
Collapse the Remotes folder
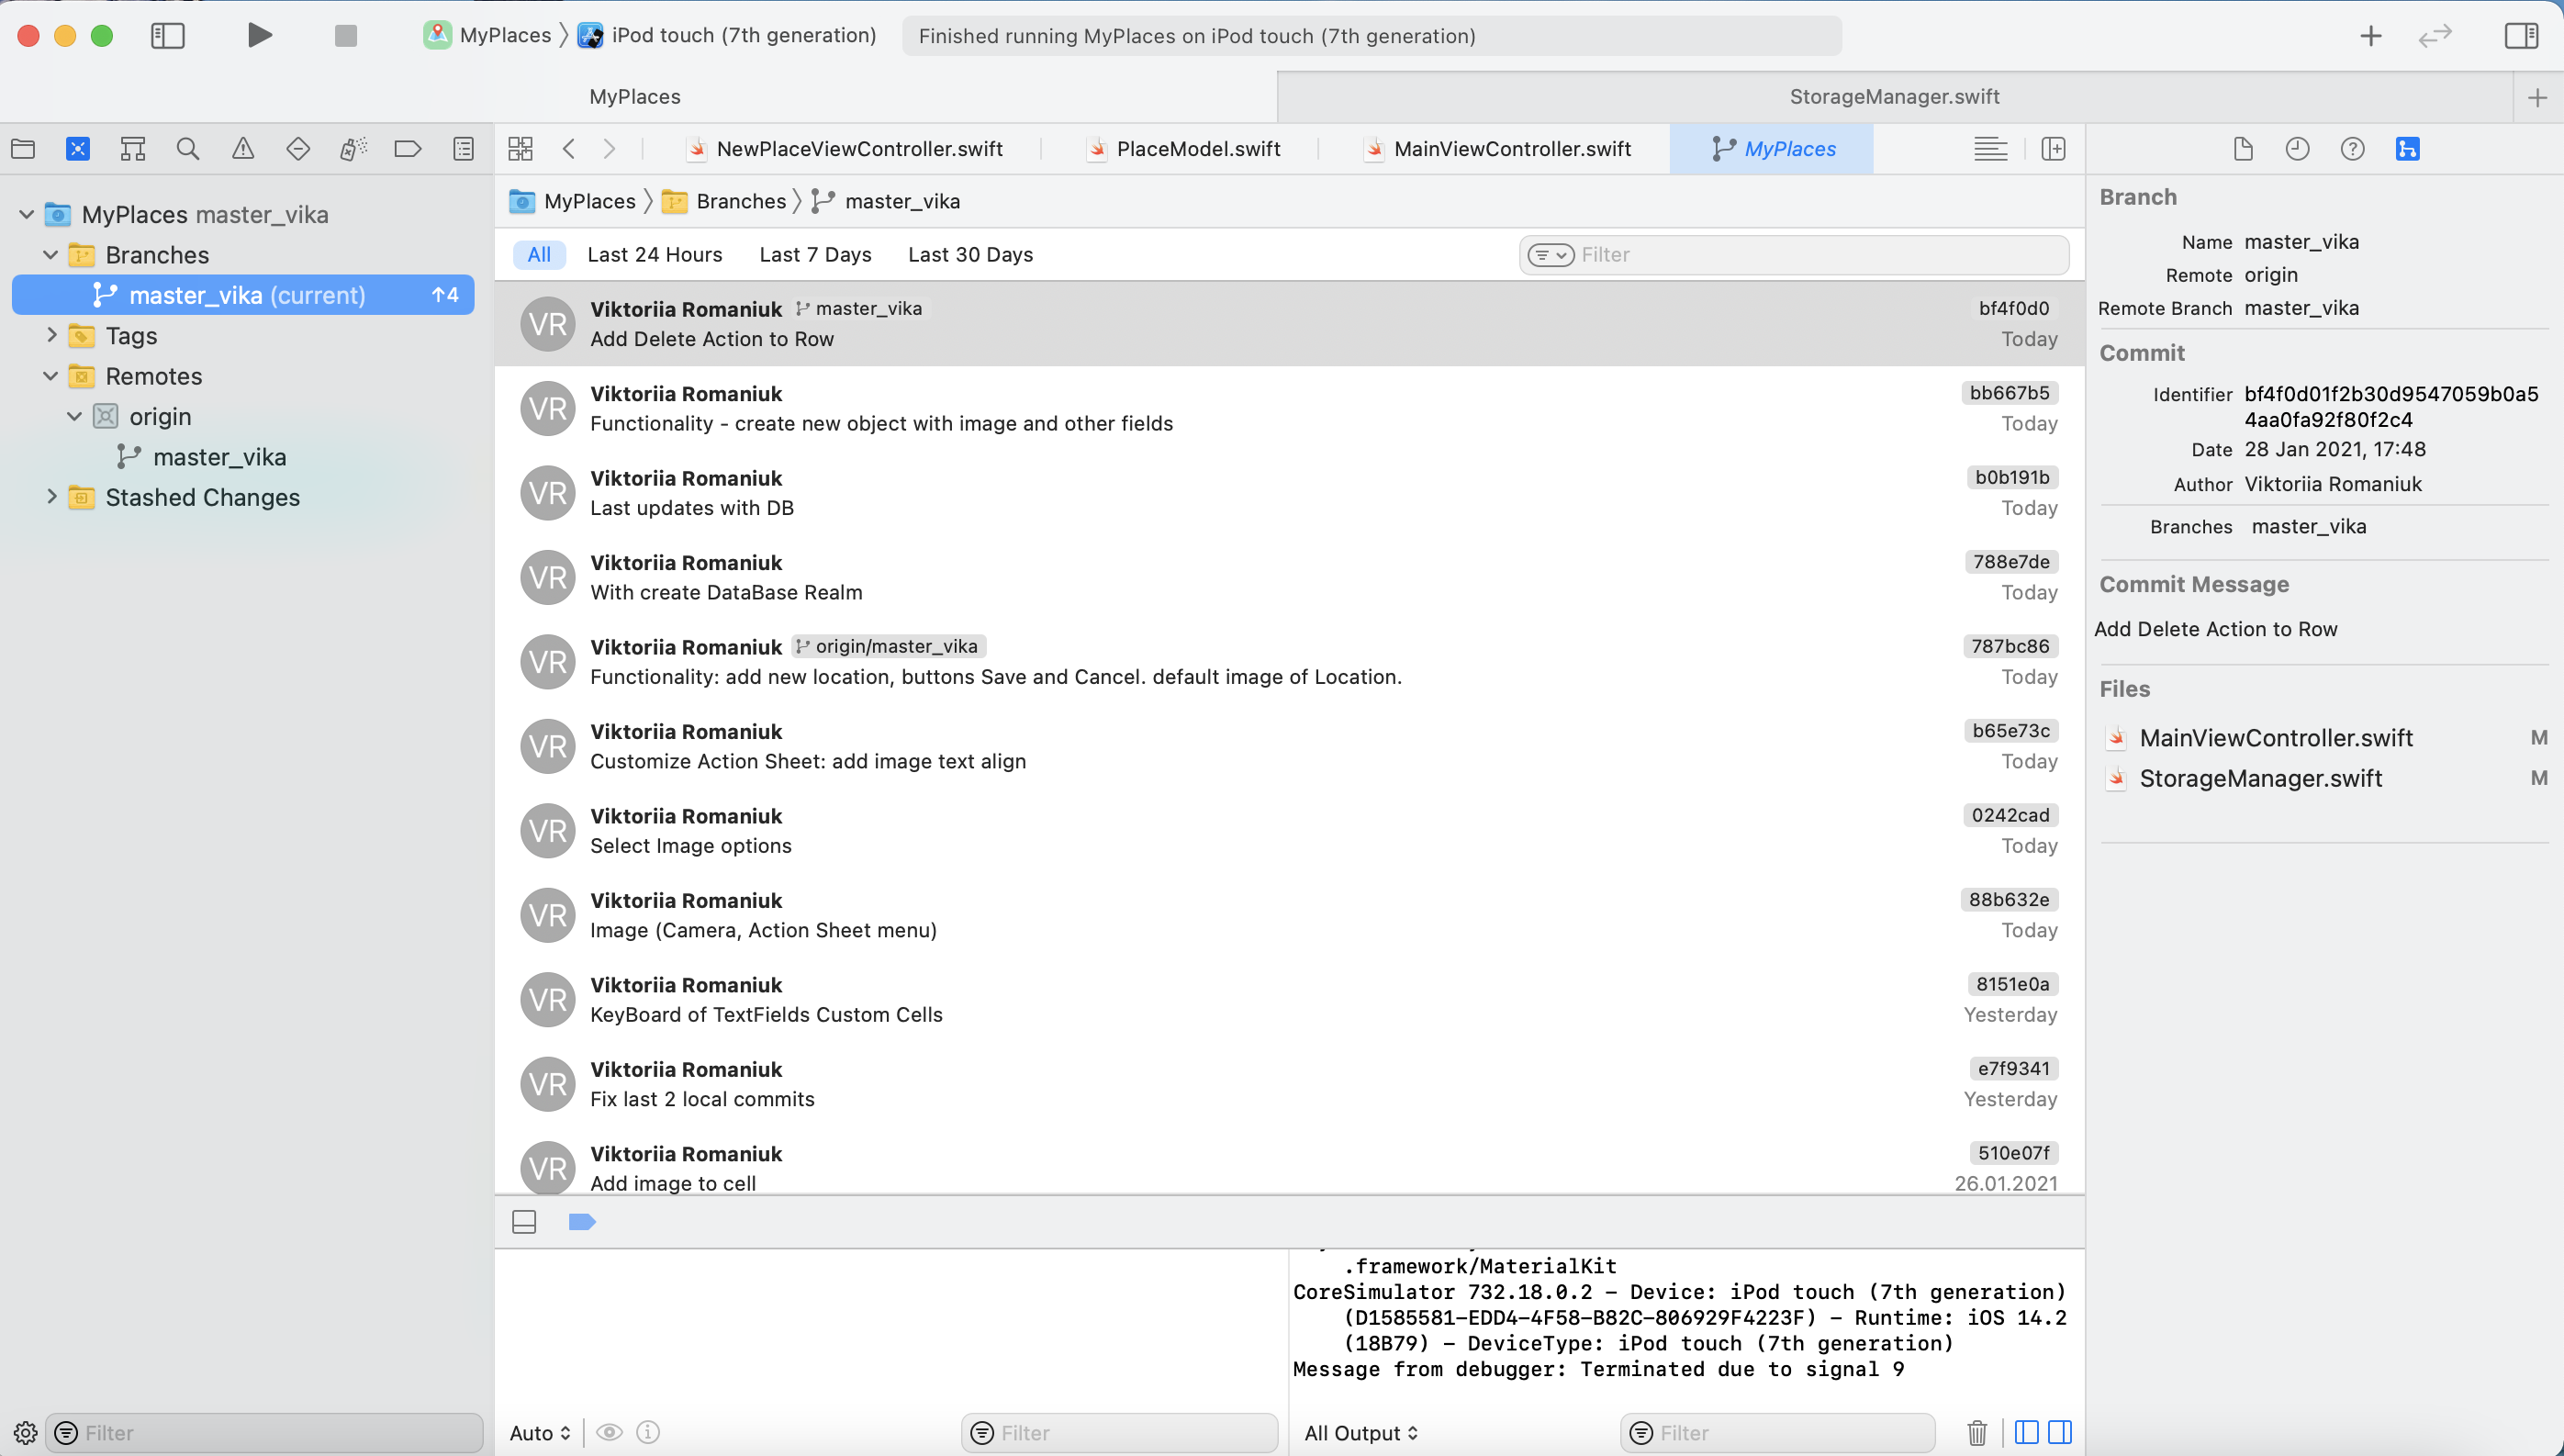[x=51, y=376]
